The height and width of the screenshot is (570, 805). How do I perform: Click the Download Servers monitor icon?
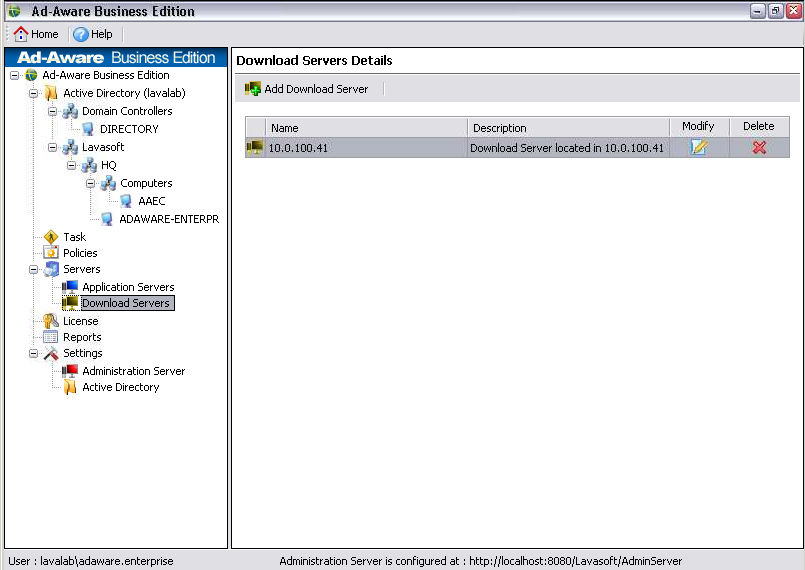pyautogui.click(x=70, y=303)
